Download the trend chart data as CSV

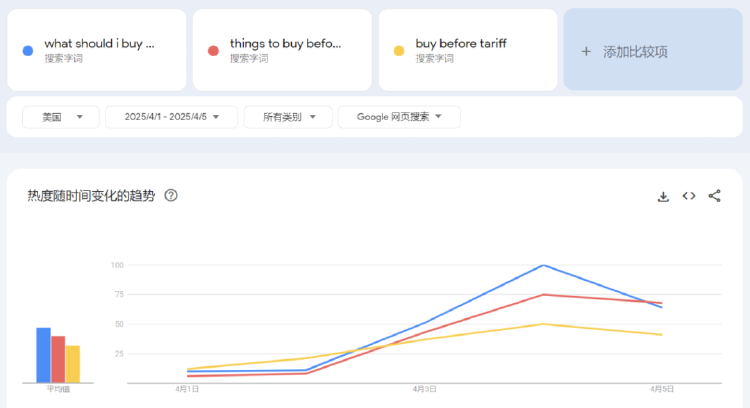(x=662, y=196)
